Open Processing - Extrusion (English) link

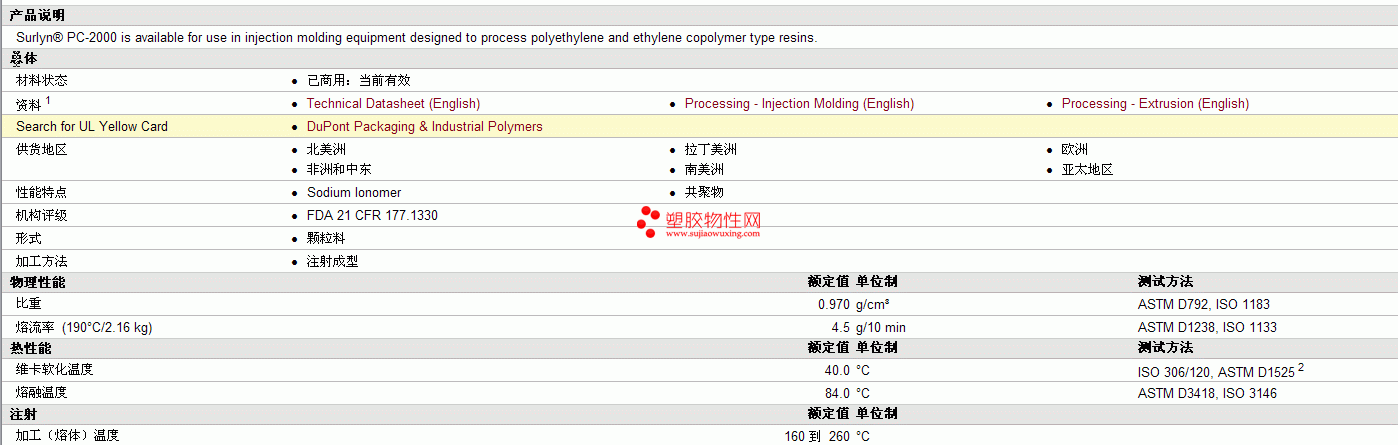click(x=1155, y=103)
